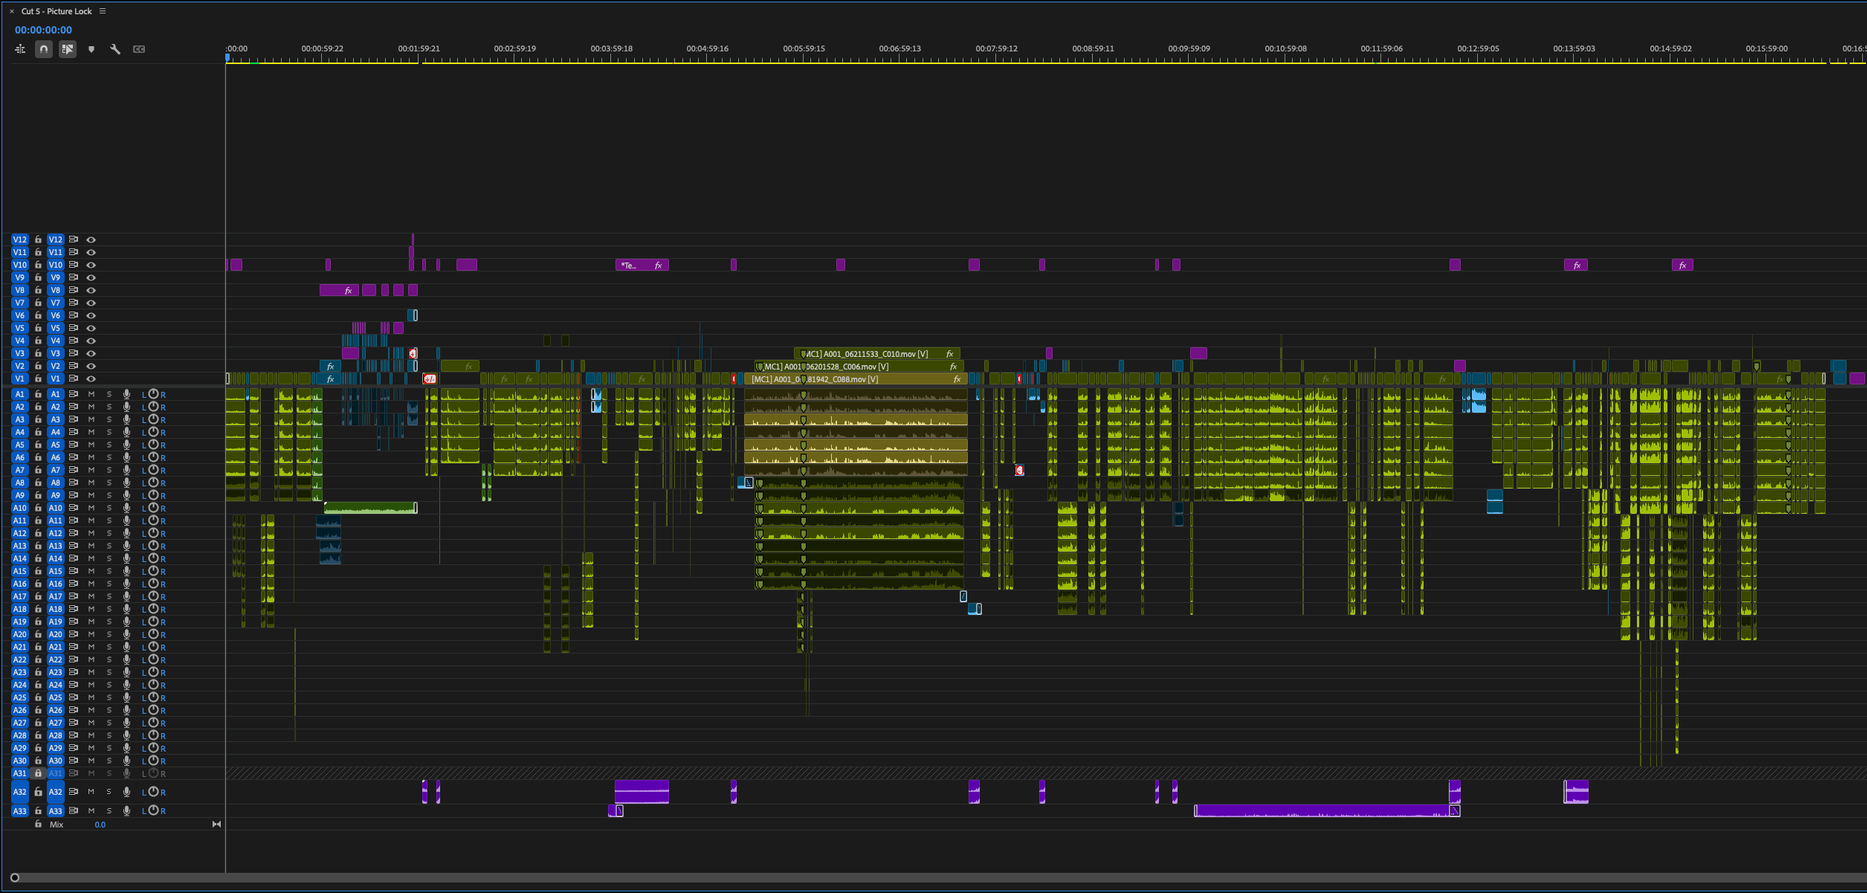Click the playhead at timeline start
Screen dimensions: 1867x893
[x=228, y=58]
